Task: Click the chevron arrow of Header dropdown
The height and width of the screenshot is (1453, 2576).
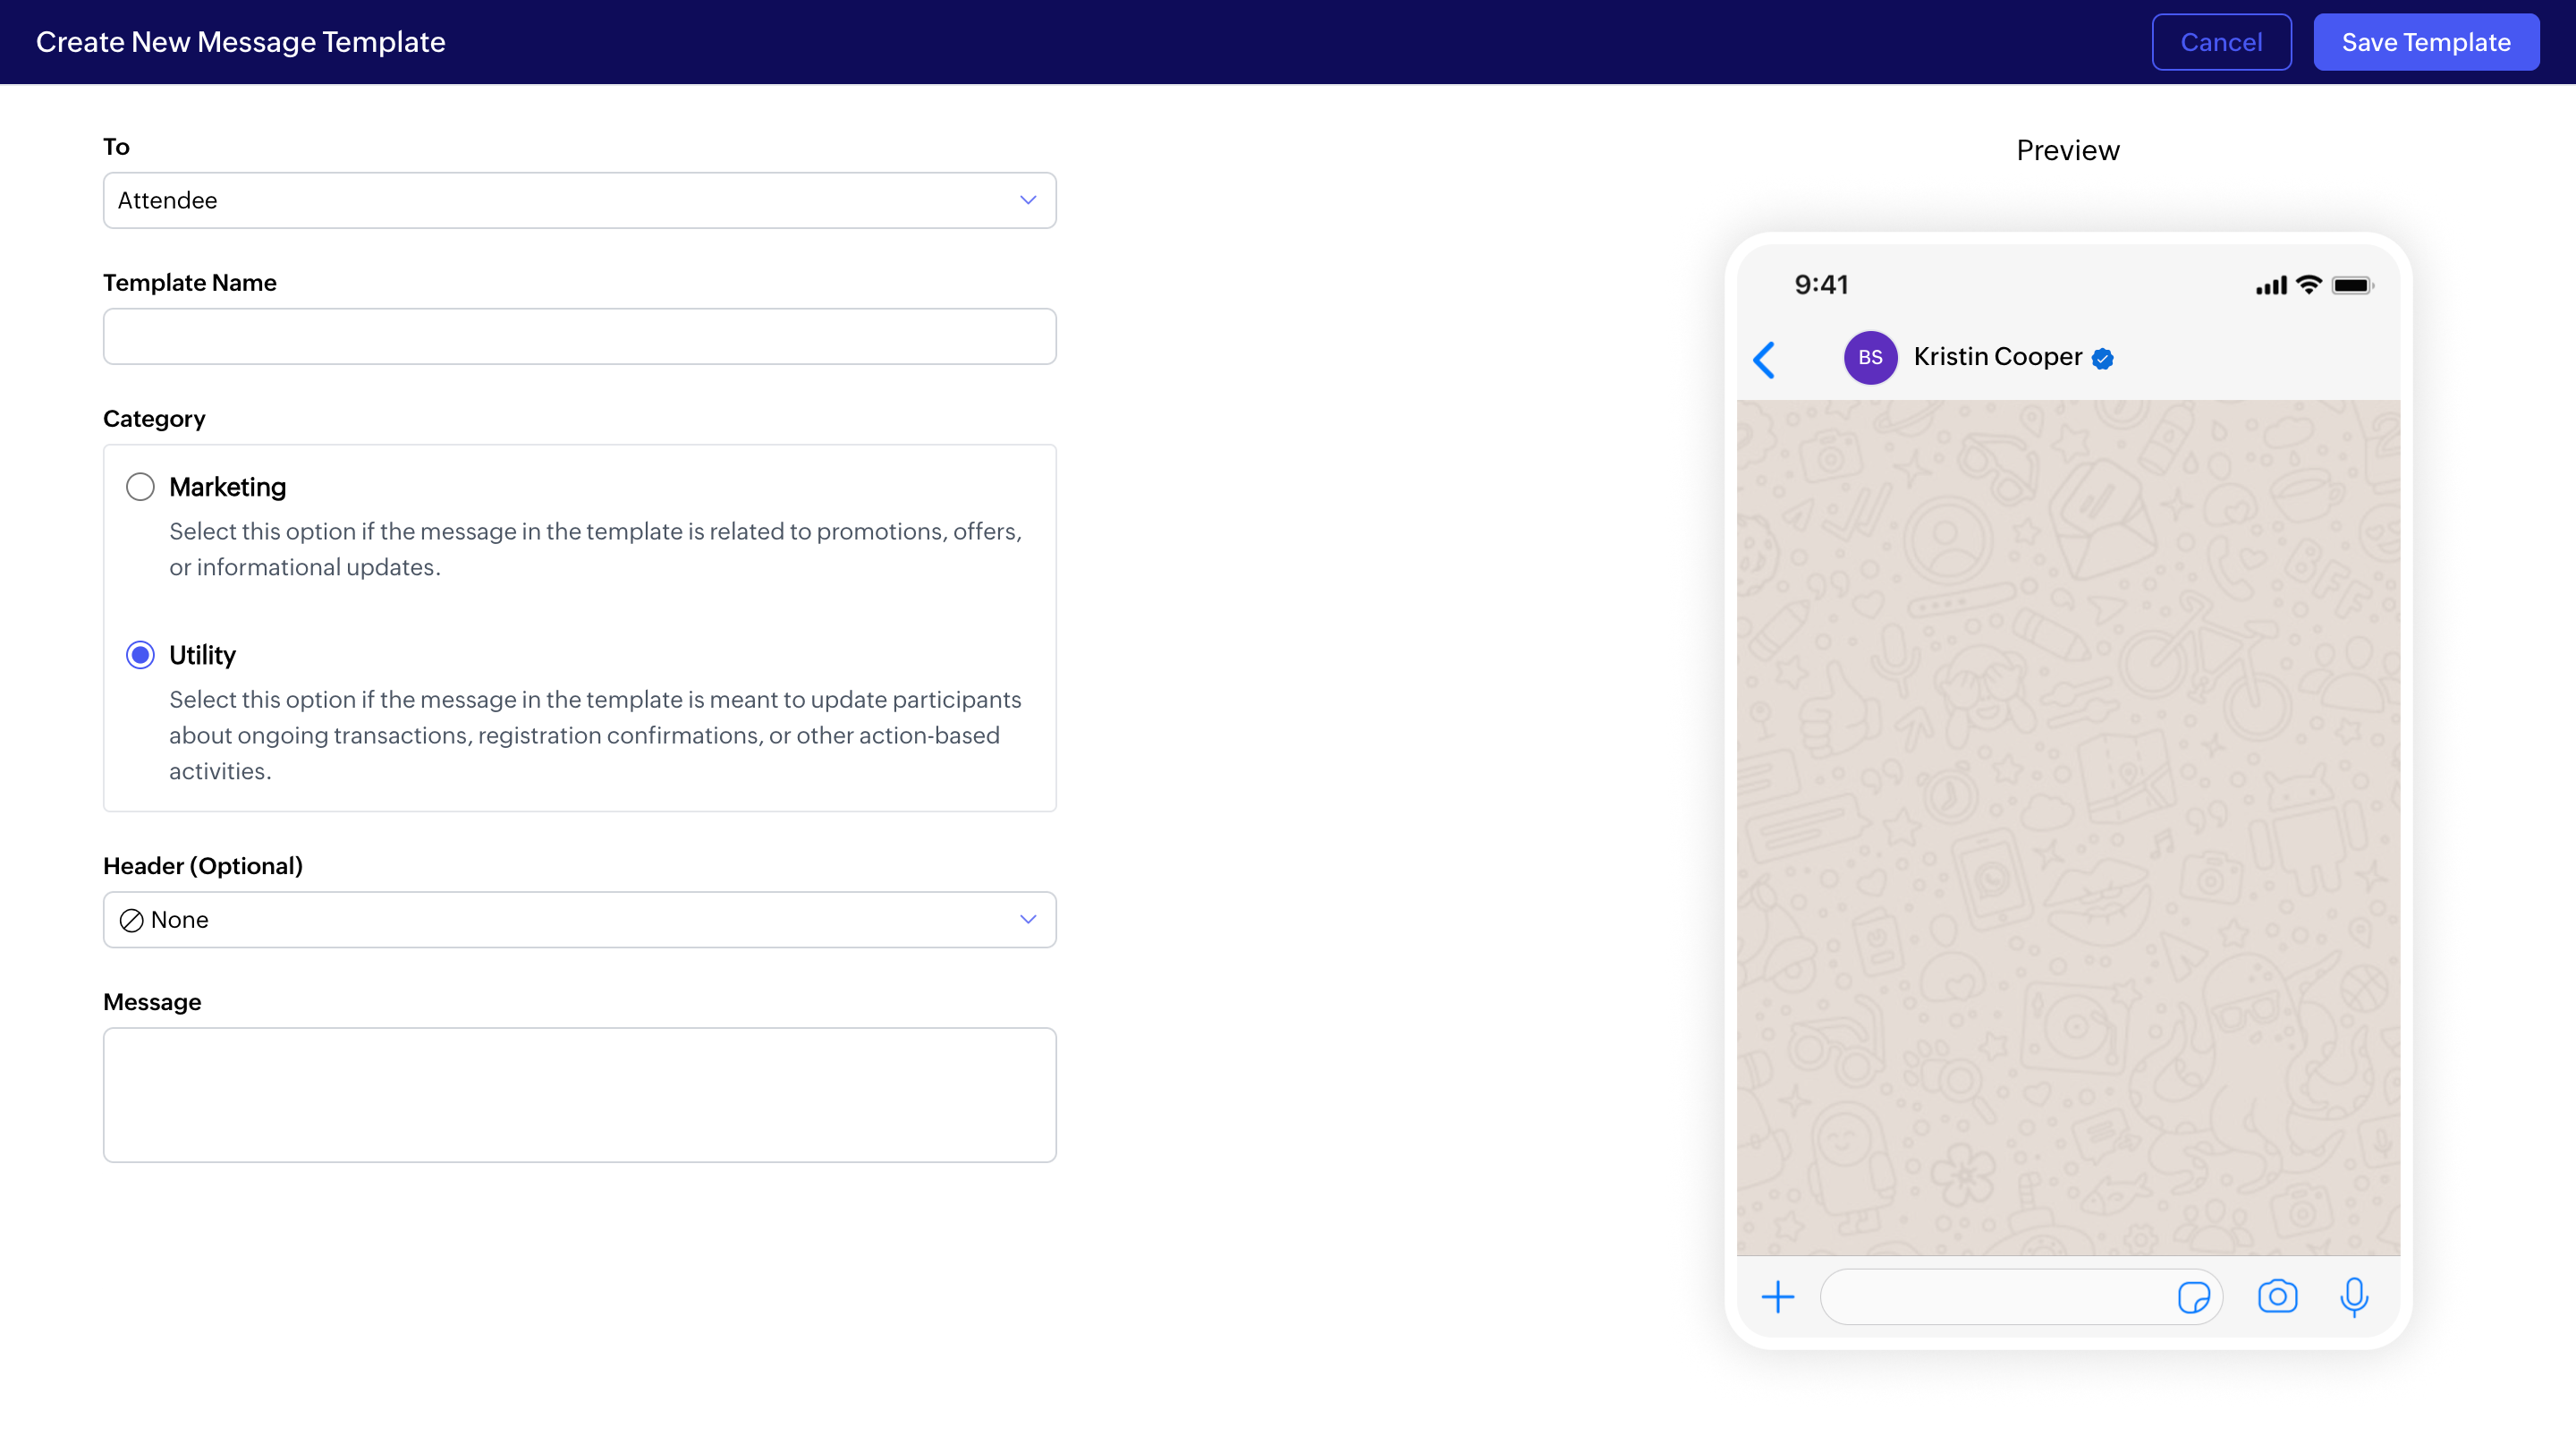Action: point(1027,920)
